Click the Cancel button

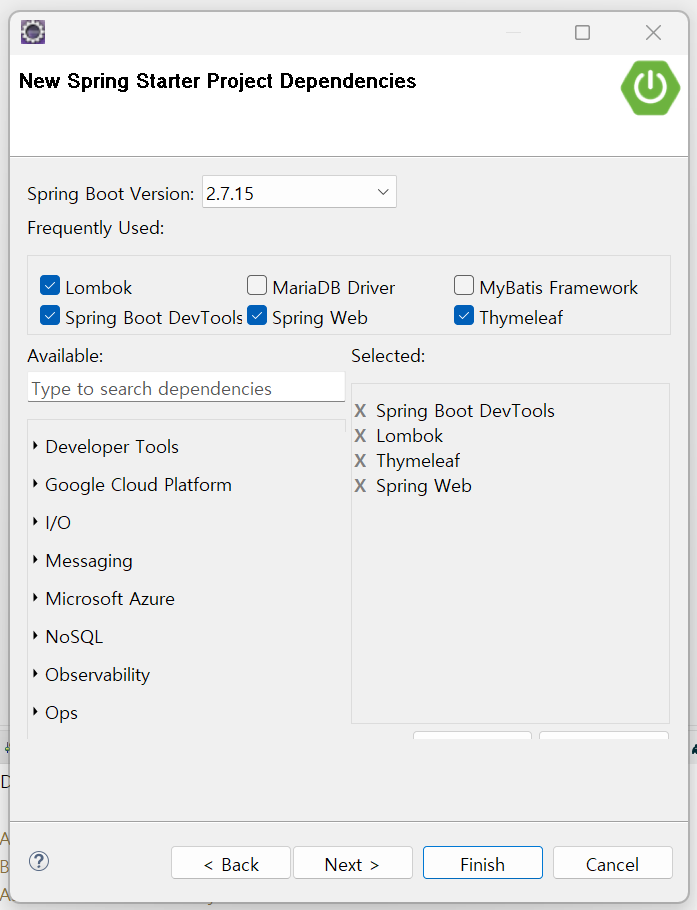coord(613,864)
